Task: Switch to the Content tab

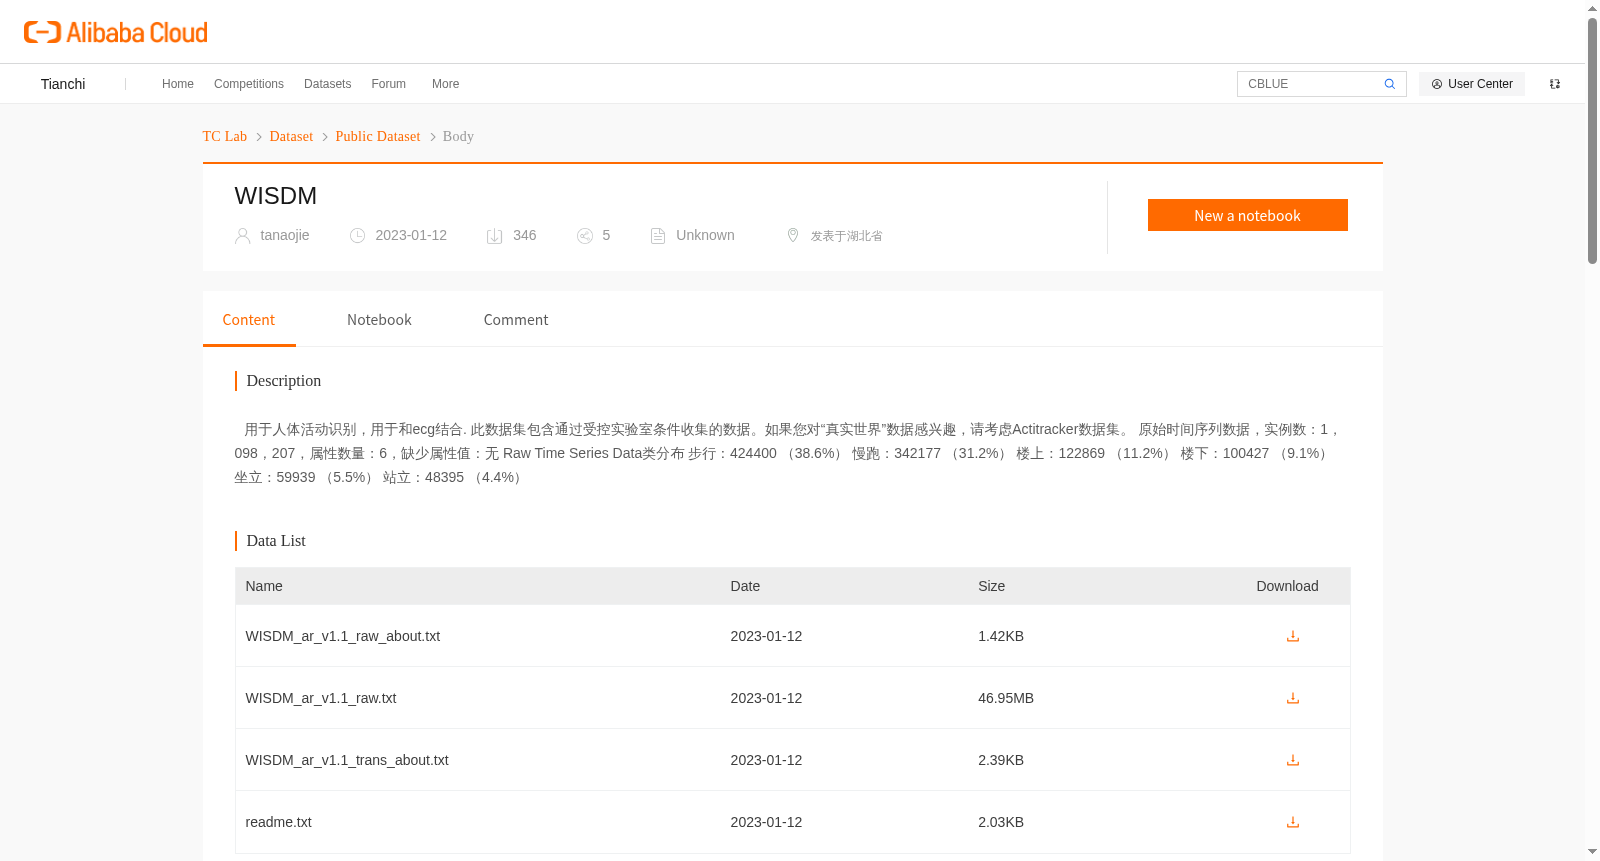Action: [249, 320]
